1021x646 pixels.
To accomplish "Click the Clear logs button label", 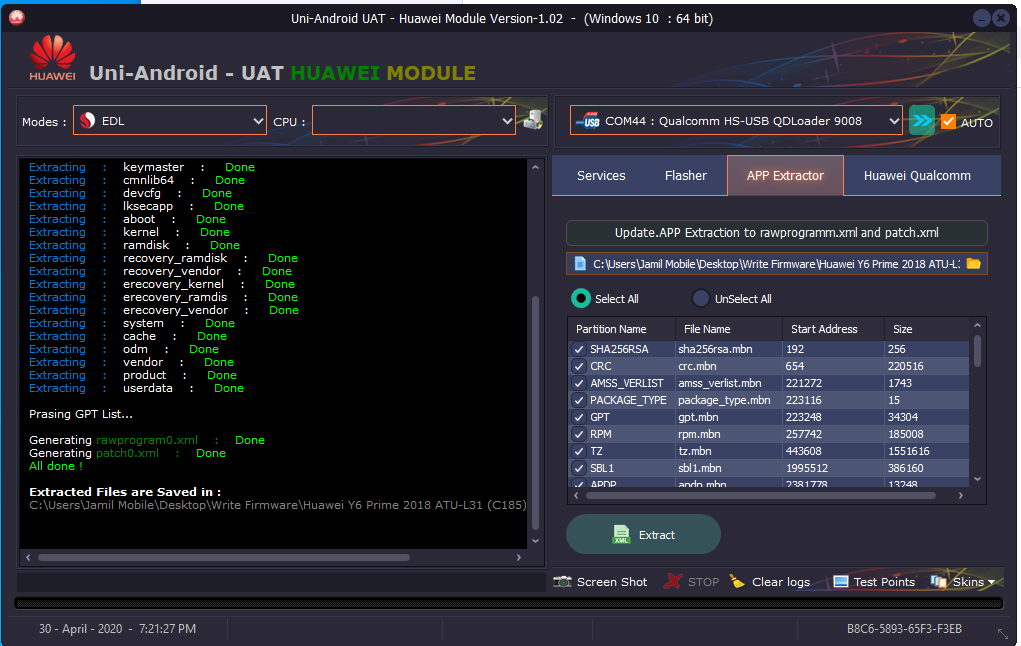I will [x=781, y=582].
